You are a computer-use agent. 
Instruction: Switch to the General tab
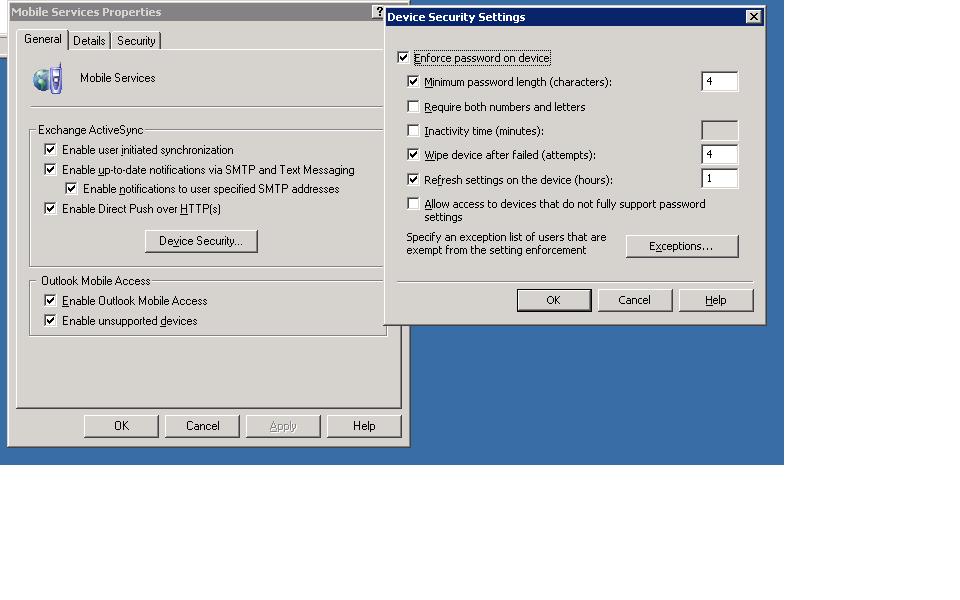coord(42,39)
